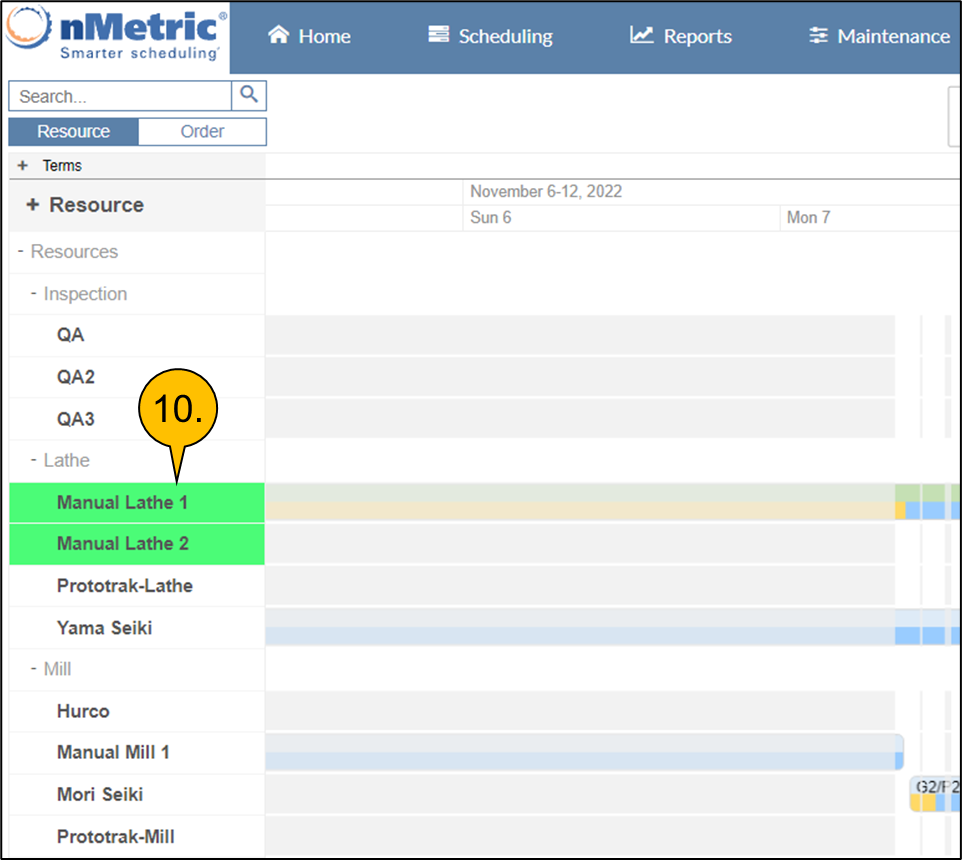Click the Reports chart icon
This screenshot has width=962, height=860.
click(x=641, y=35)
